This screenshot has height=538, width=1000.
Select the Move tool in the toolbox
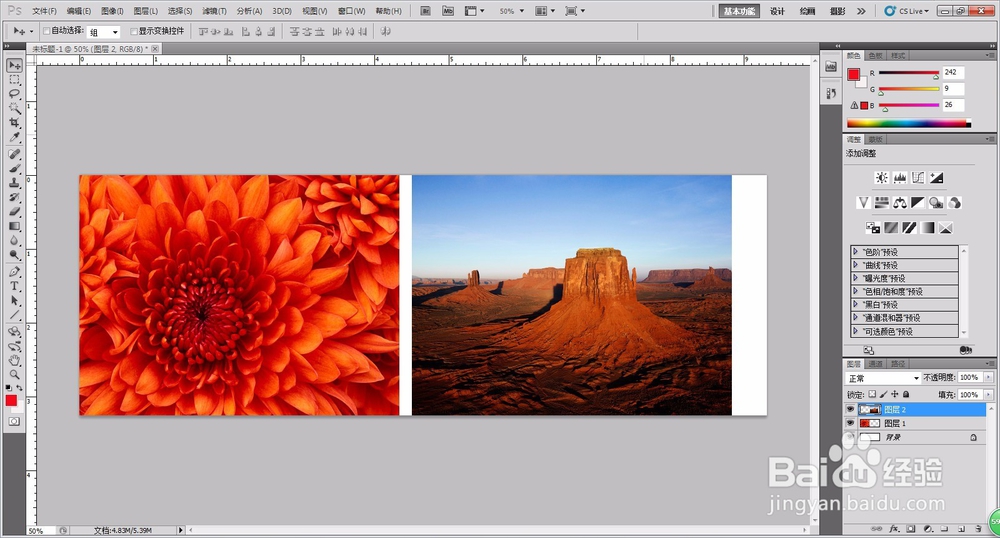point(14,66)
